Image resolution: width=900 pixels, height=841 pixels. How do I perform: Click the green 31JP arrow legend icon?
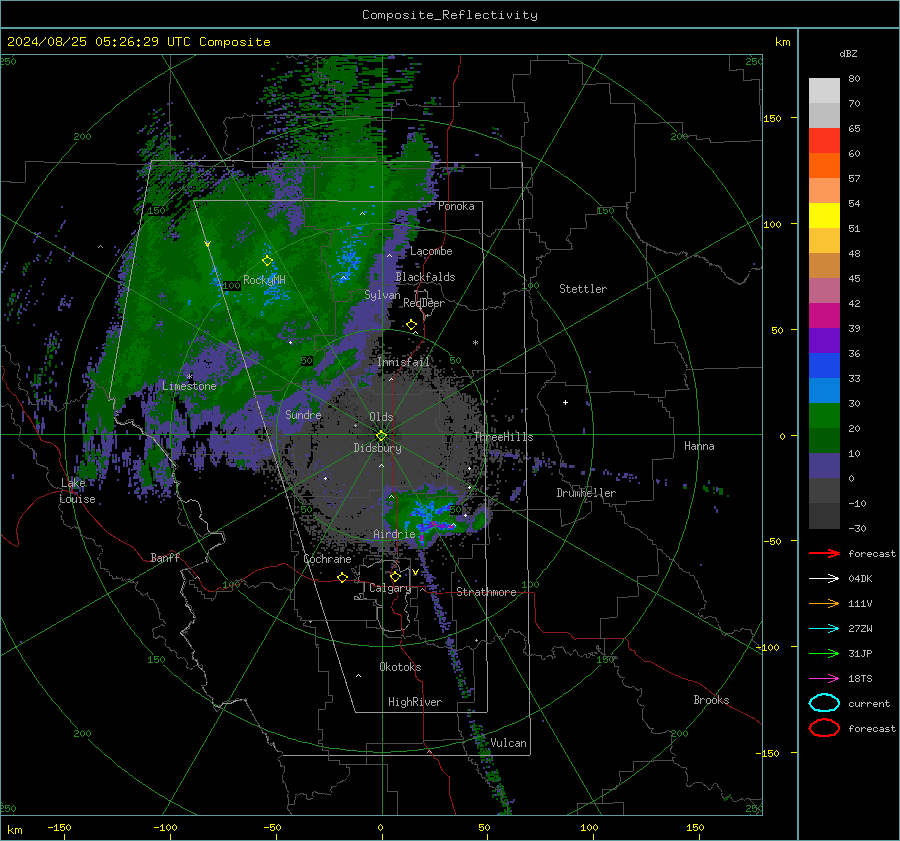(824, 653)
